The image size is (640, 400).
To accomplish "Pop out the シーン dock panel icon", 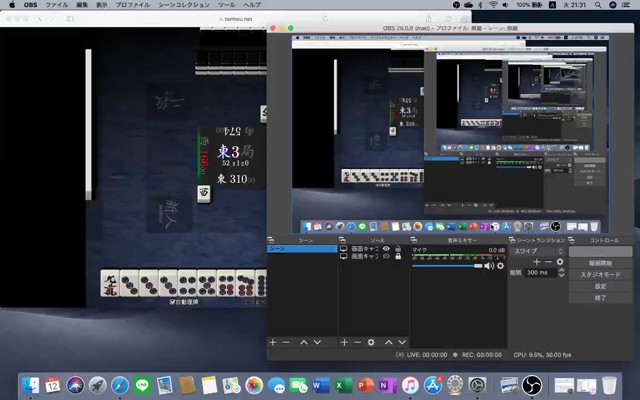I will coord(270,240).
